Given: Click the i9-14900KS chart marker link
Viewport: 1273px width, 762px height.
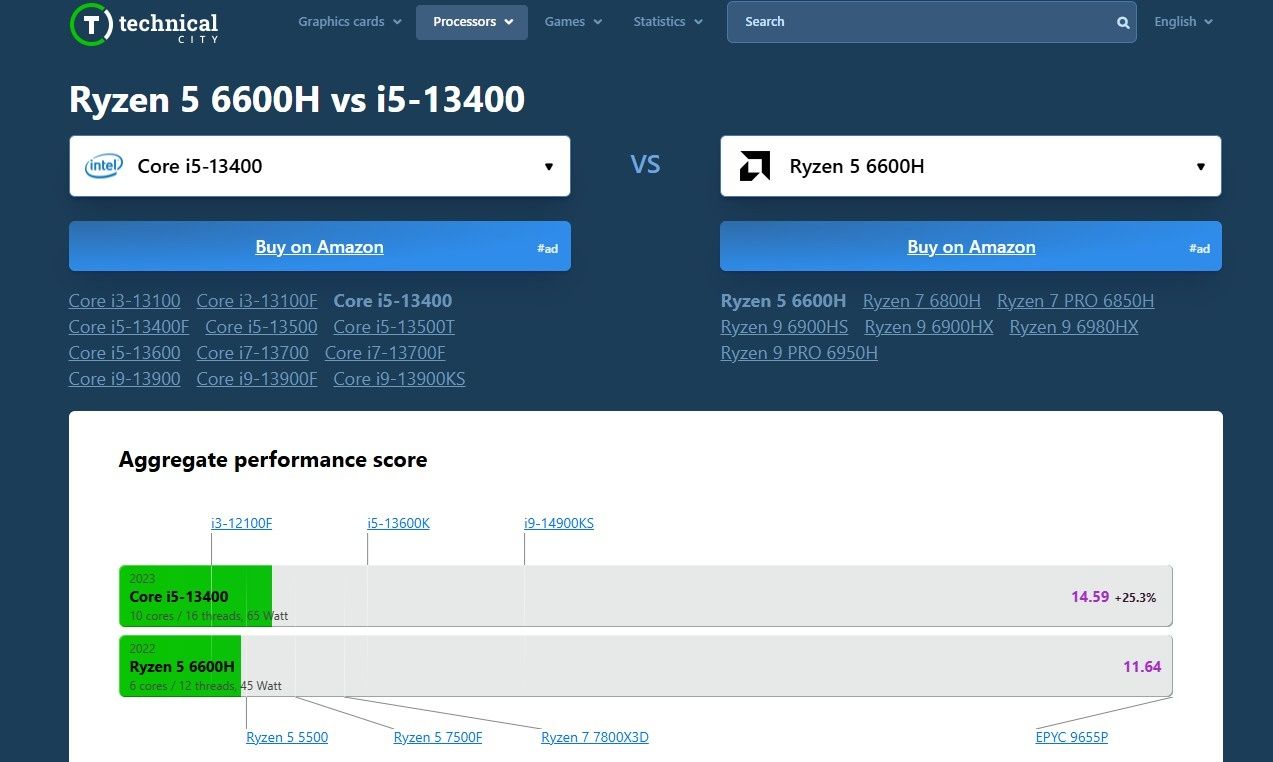Looking at the screenshot, I should 559,523.
